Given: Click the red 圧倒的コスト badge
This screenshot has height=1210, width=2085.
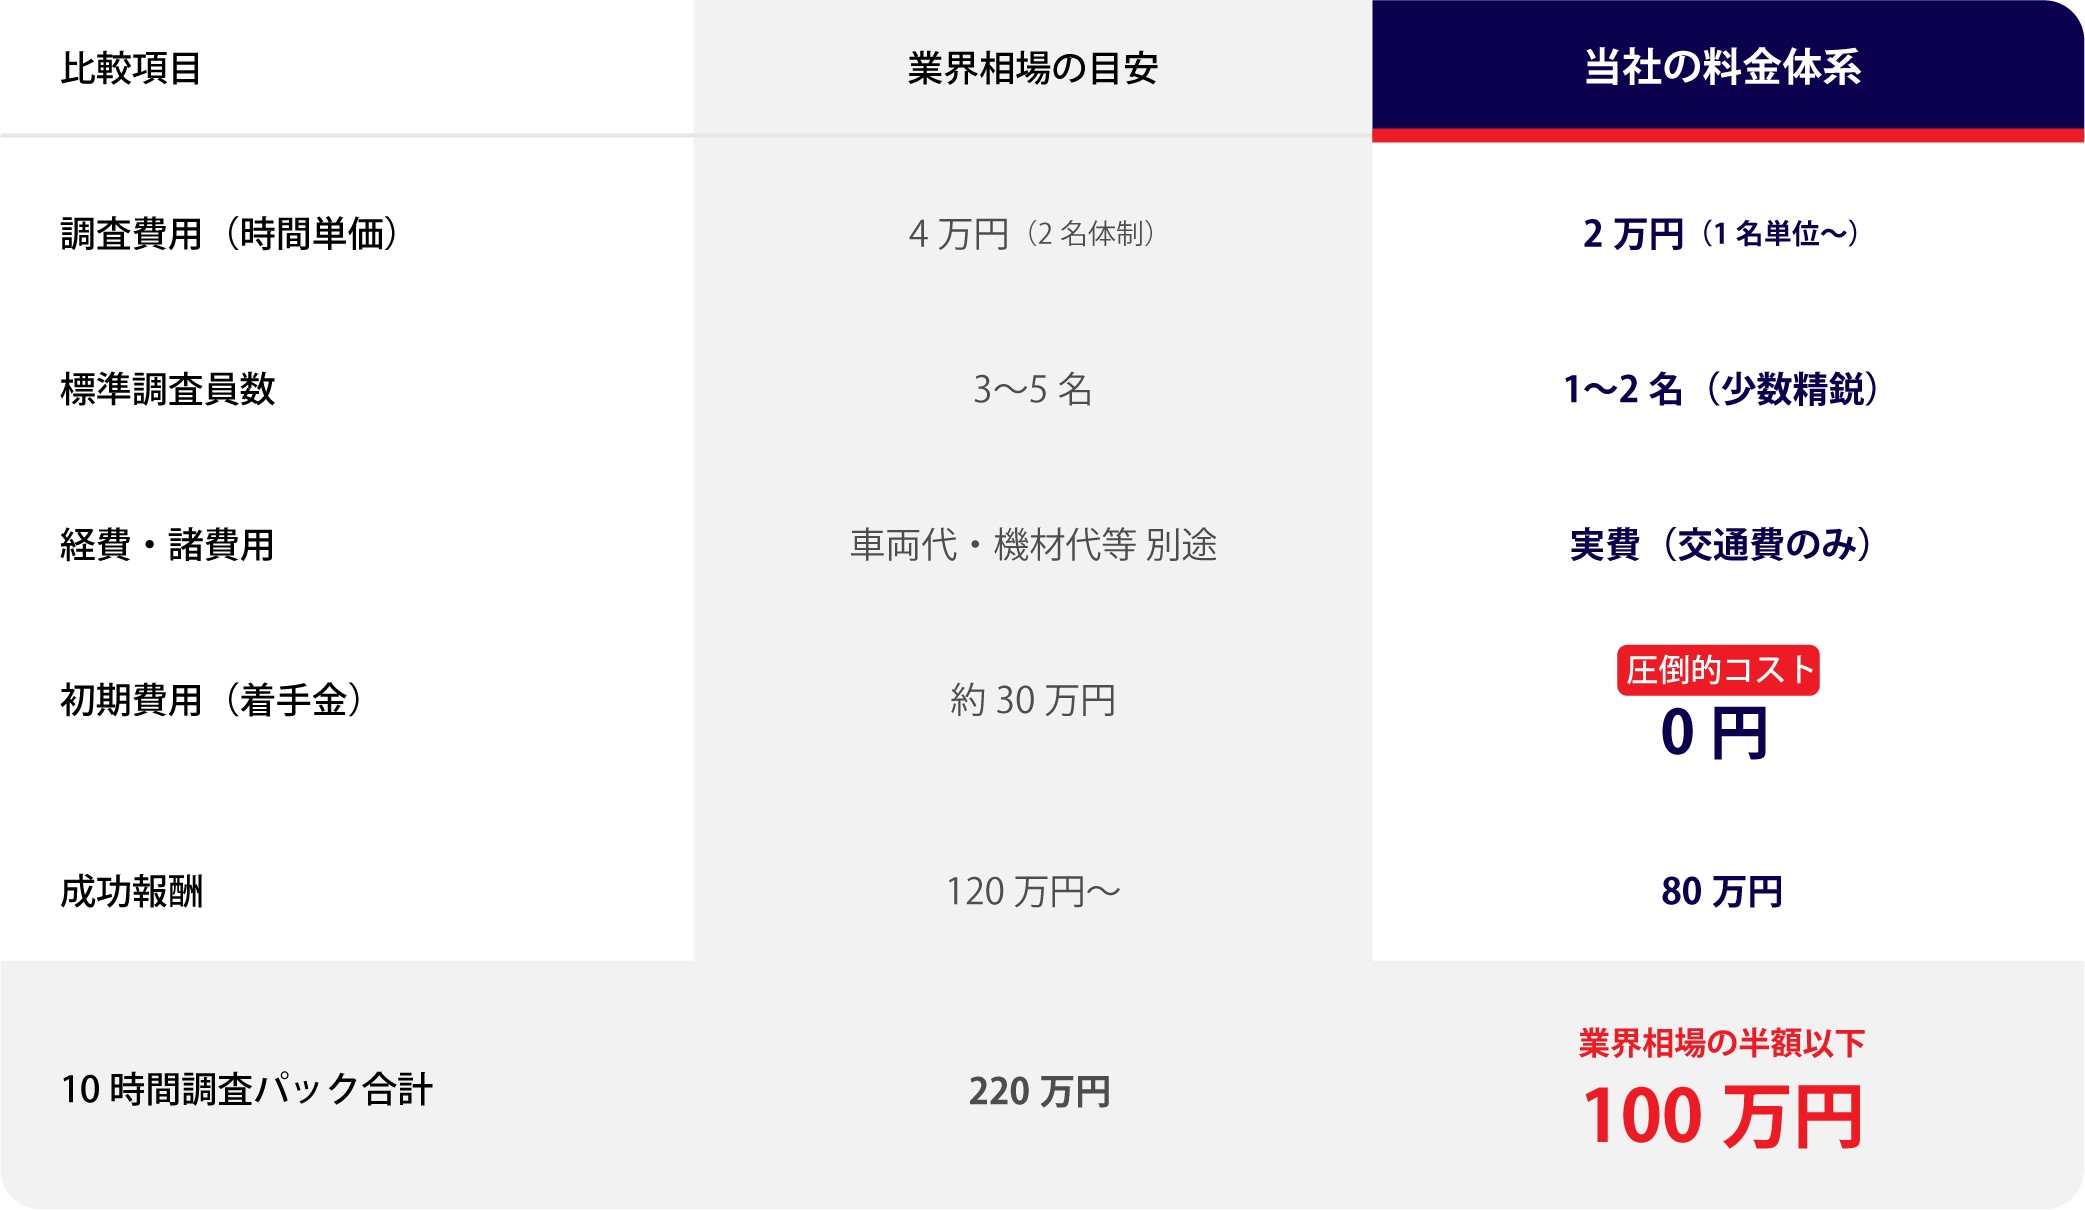Looking at the screenshot, I should [x=1718, y=670].
